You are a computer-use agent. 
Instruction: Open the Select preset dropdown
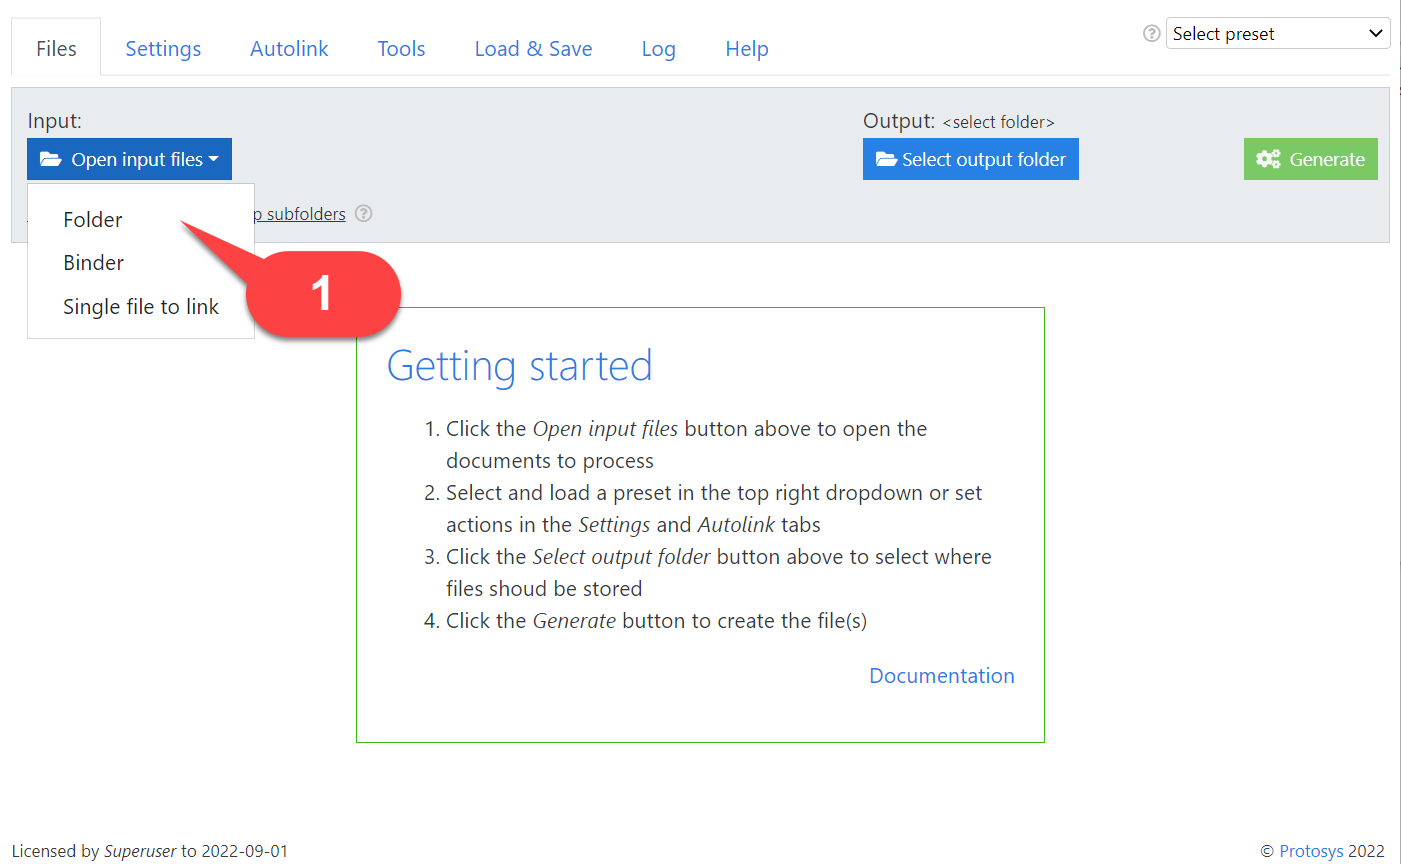click(1277, 33)
